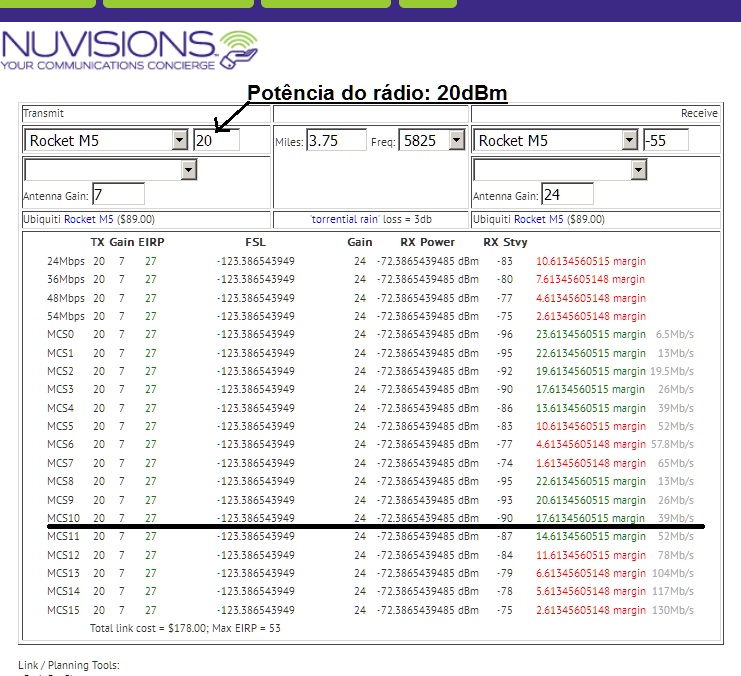Open the receive radio dropdown showing Rocket M5
741x676 pixels.
(555, 140)
